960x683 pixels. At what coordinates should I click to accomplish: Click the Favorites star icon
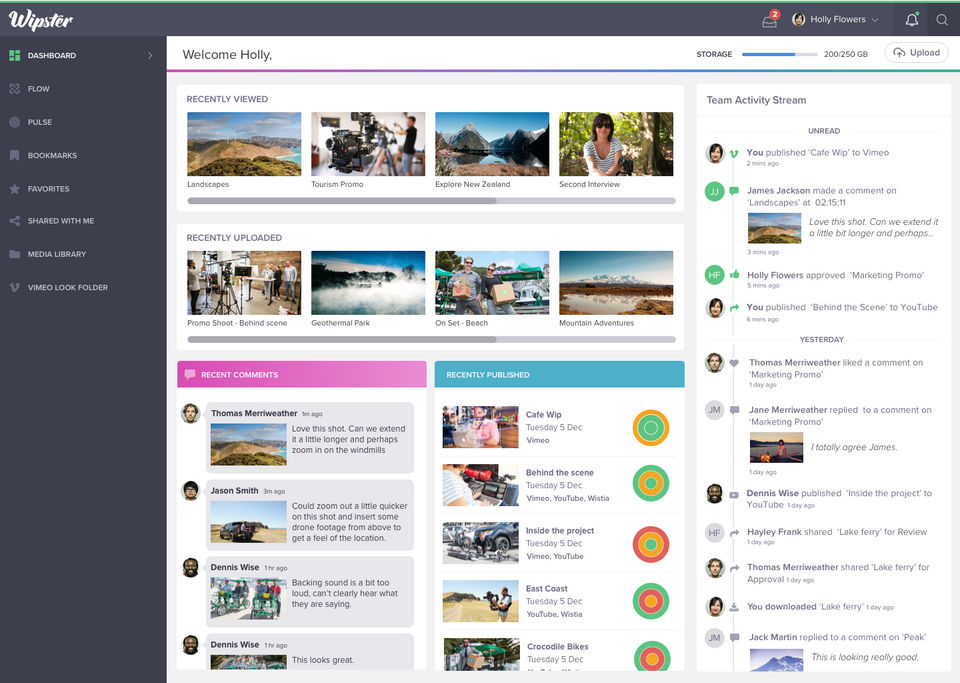pyautogui.click(x=15, y=189)
